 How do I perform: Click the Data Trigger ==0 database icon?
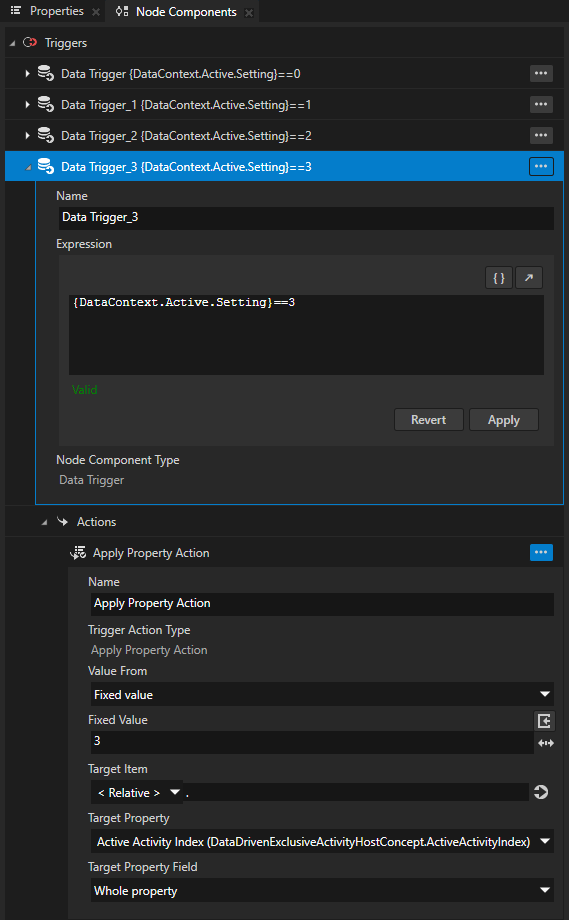[x=46, y=73]
